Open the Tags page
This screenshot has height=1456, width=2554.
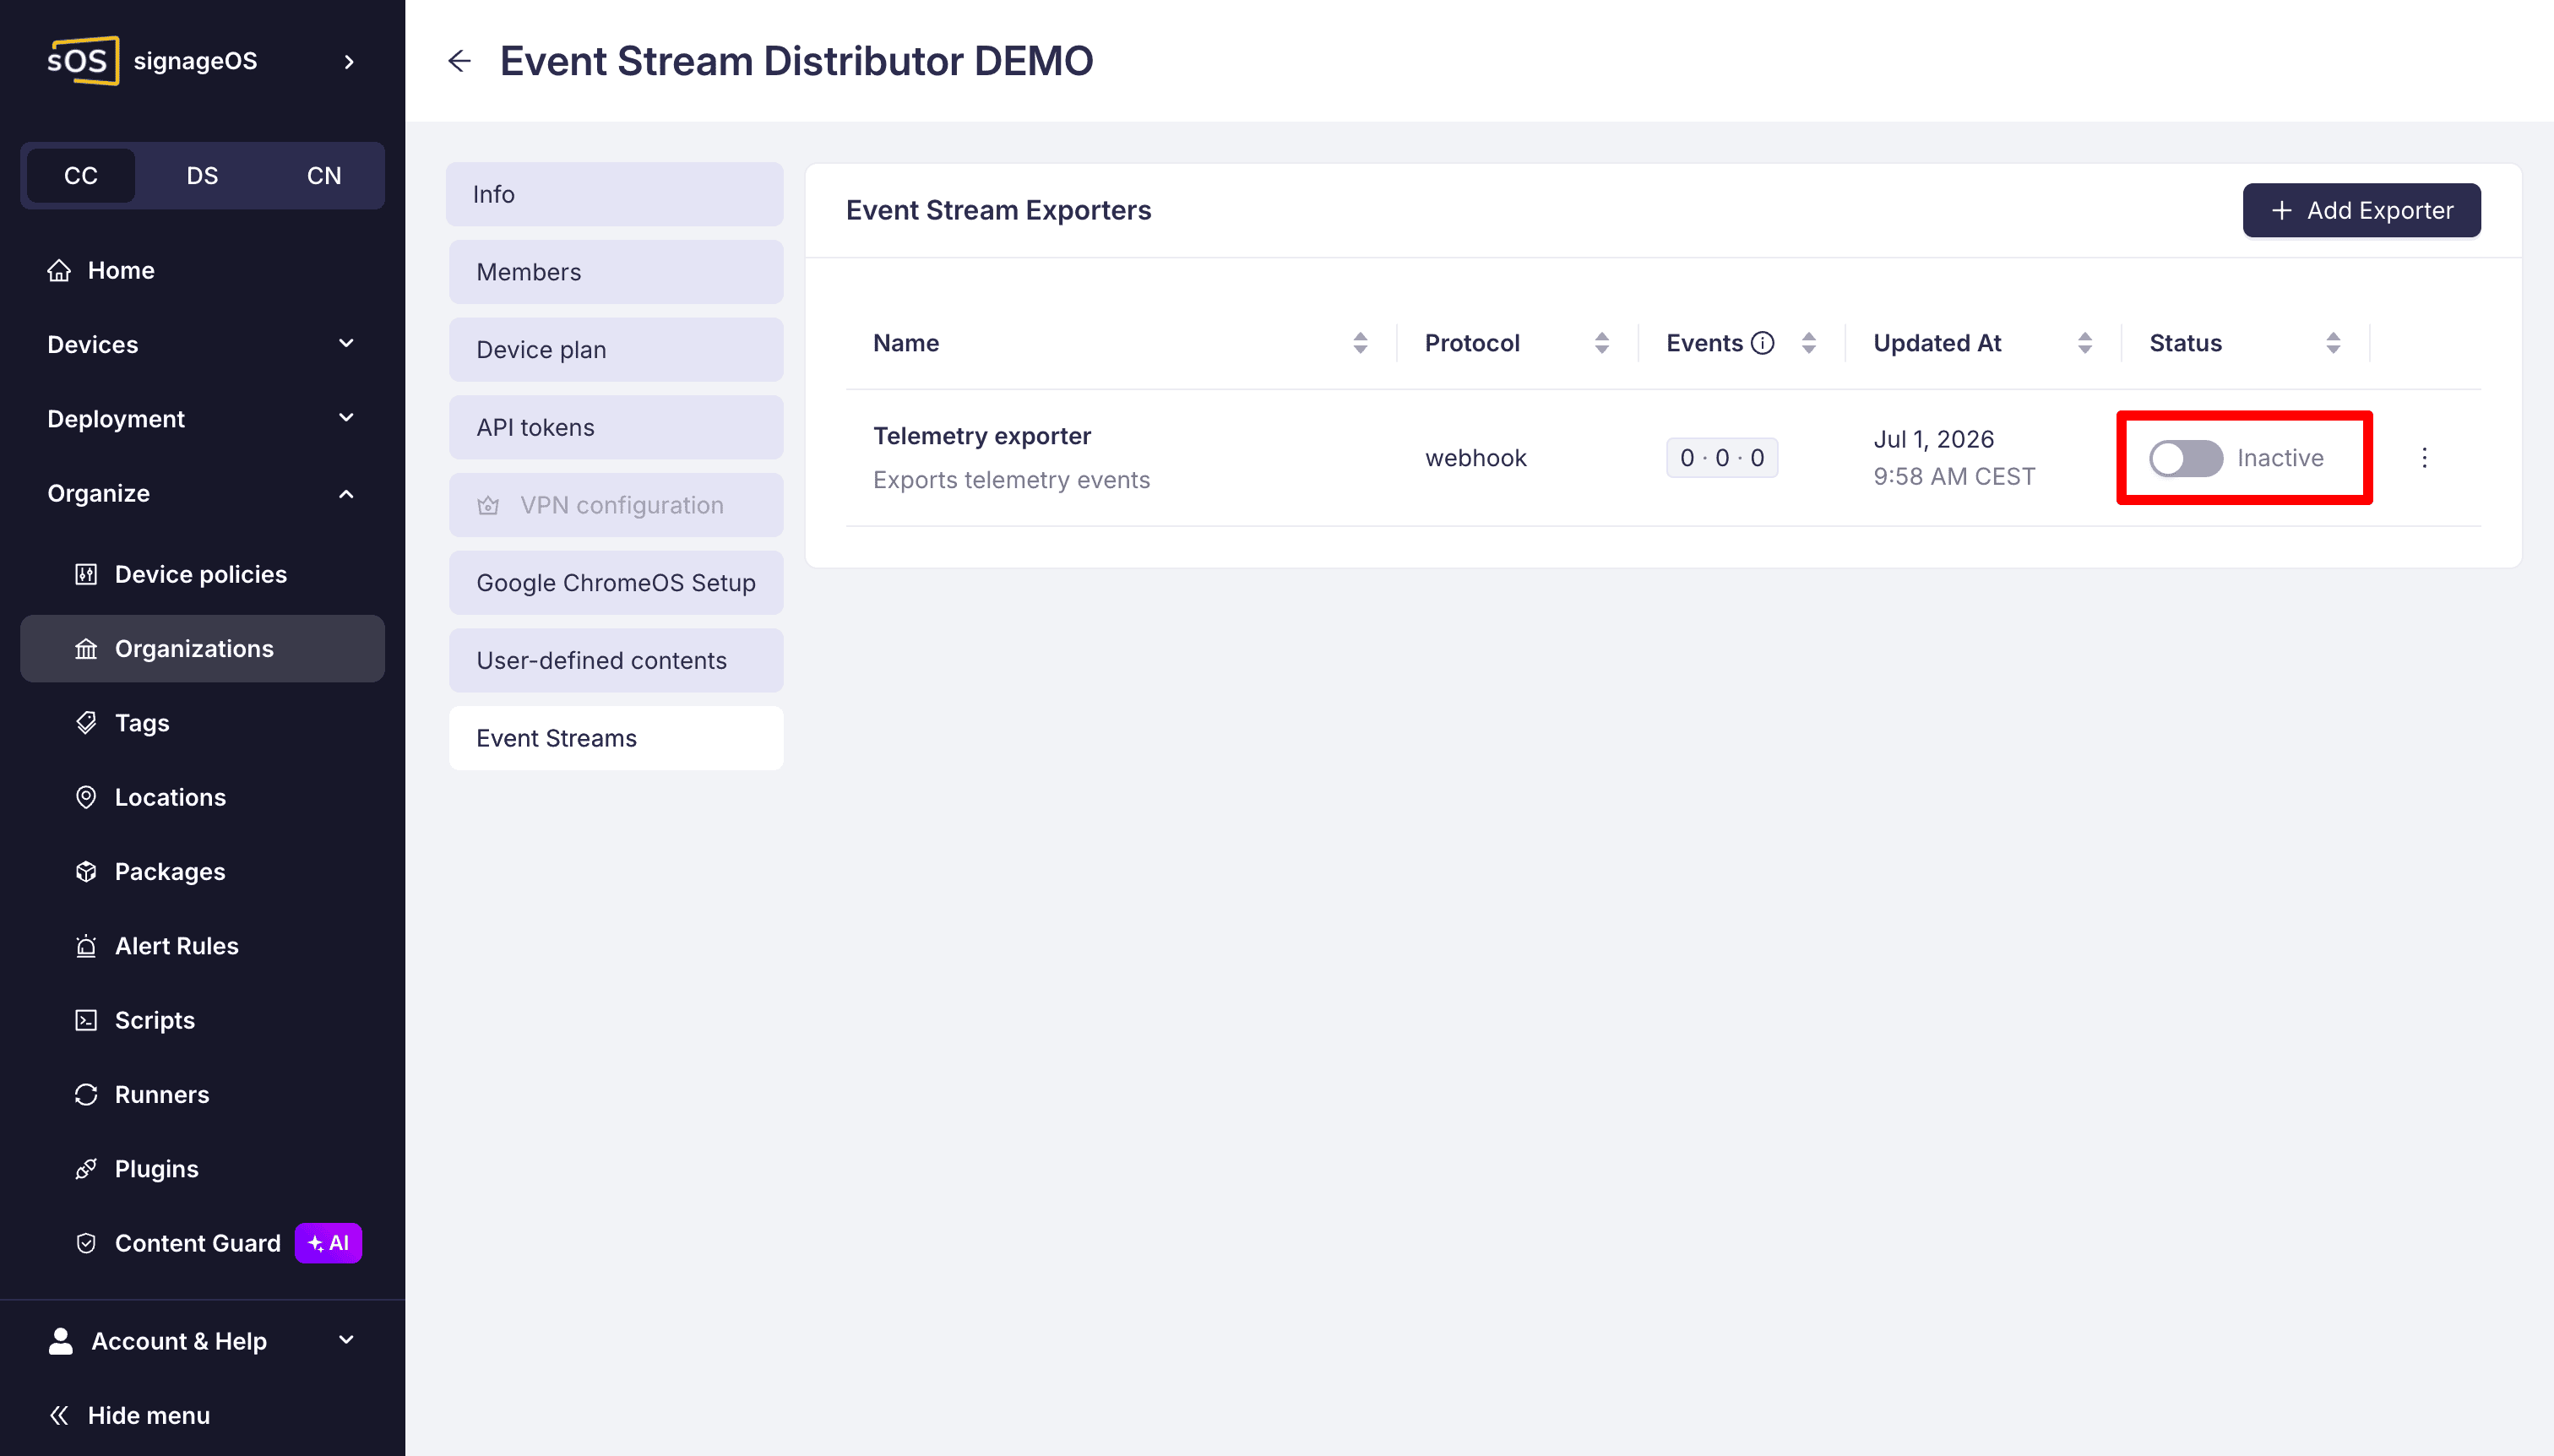pyautogui.click(x=202, y=722)
